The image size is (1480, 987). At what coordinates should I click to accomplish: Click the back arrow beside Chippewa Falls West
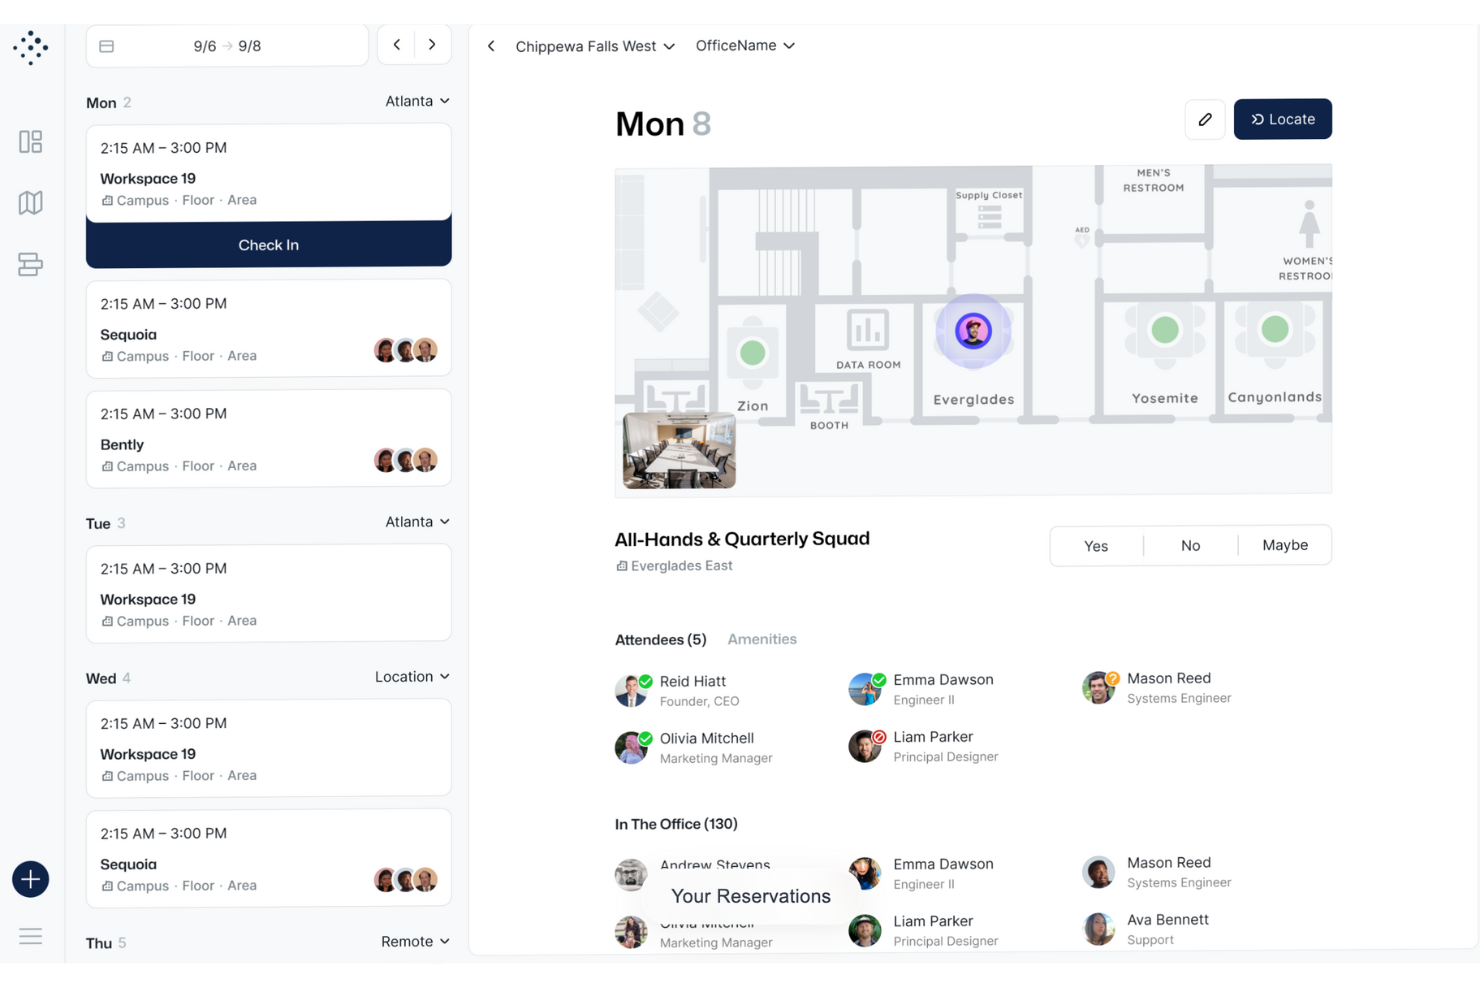(x=491, y=45)
